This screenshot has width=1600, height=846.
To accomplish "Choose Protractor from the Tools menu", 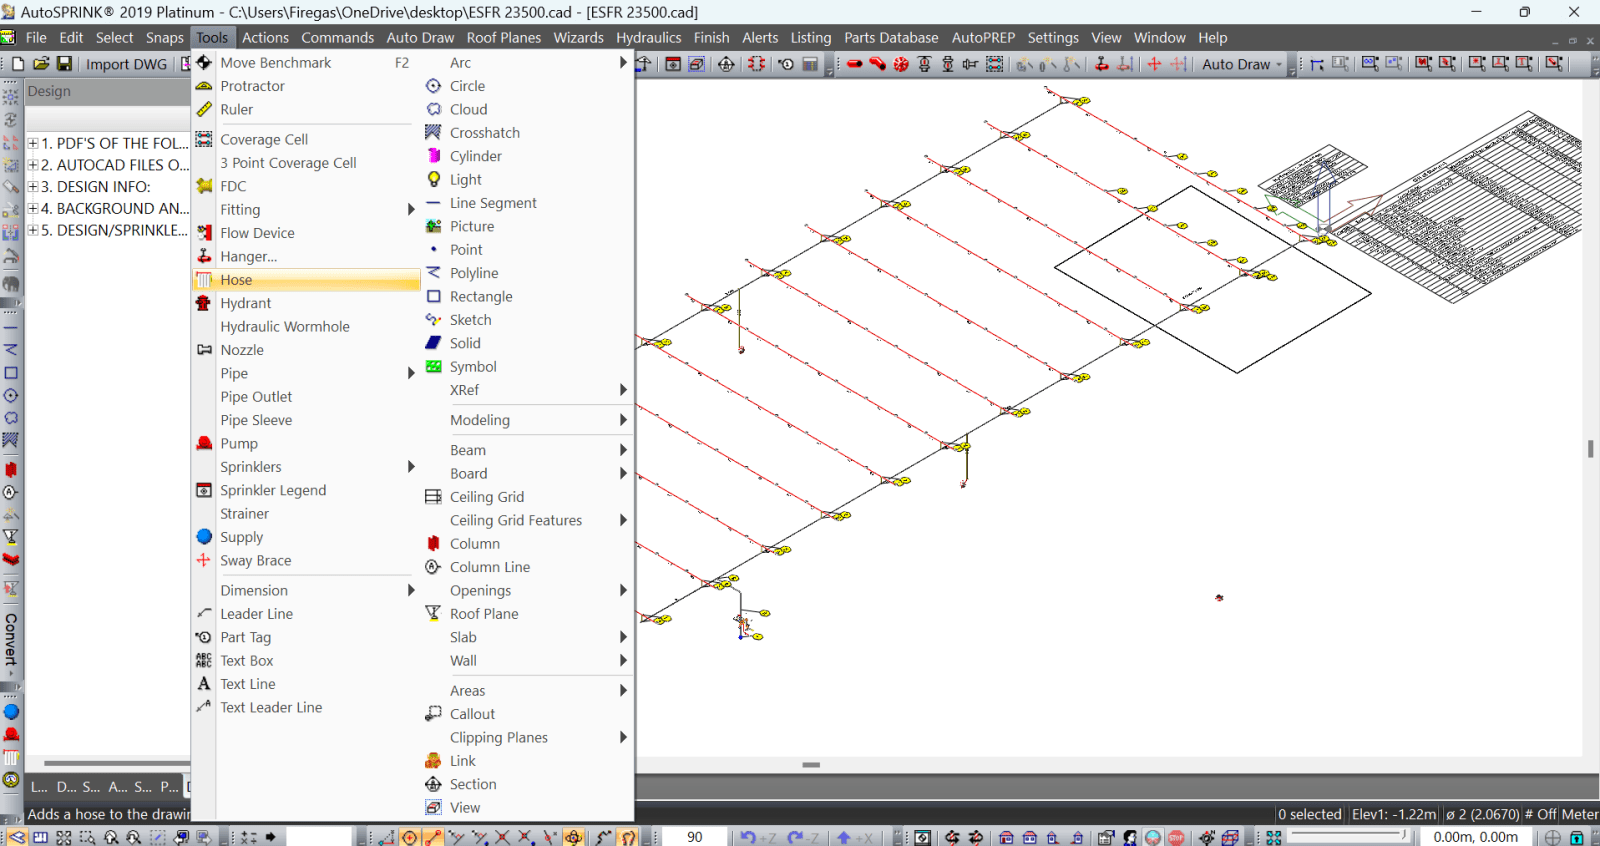I will [x=252, y=86].
